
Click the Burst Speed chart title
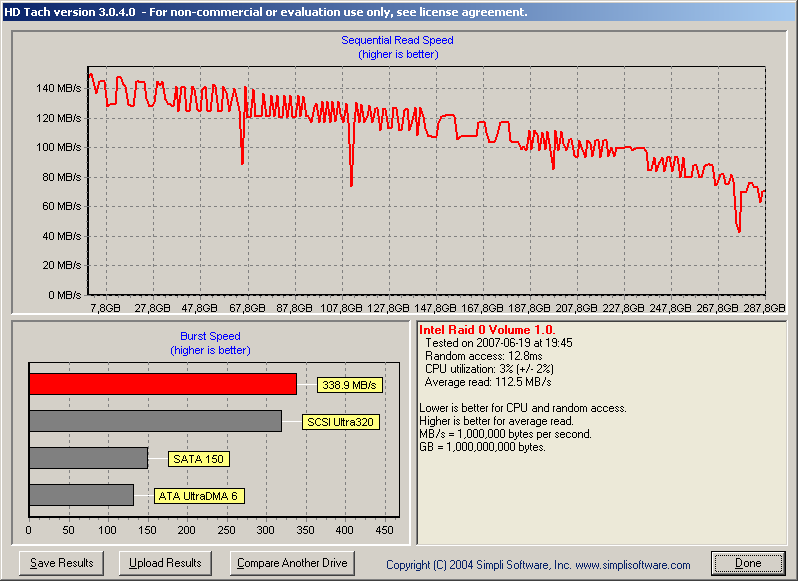point(210,336)
